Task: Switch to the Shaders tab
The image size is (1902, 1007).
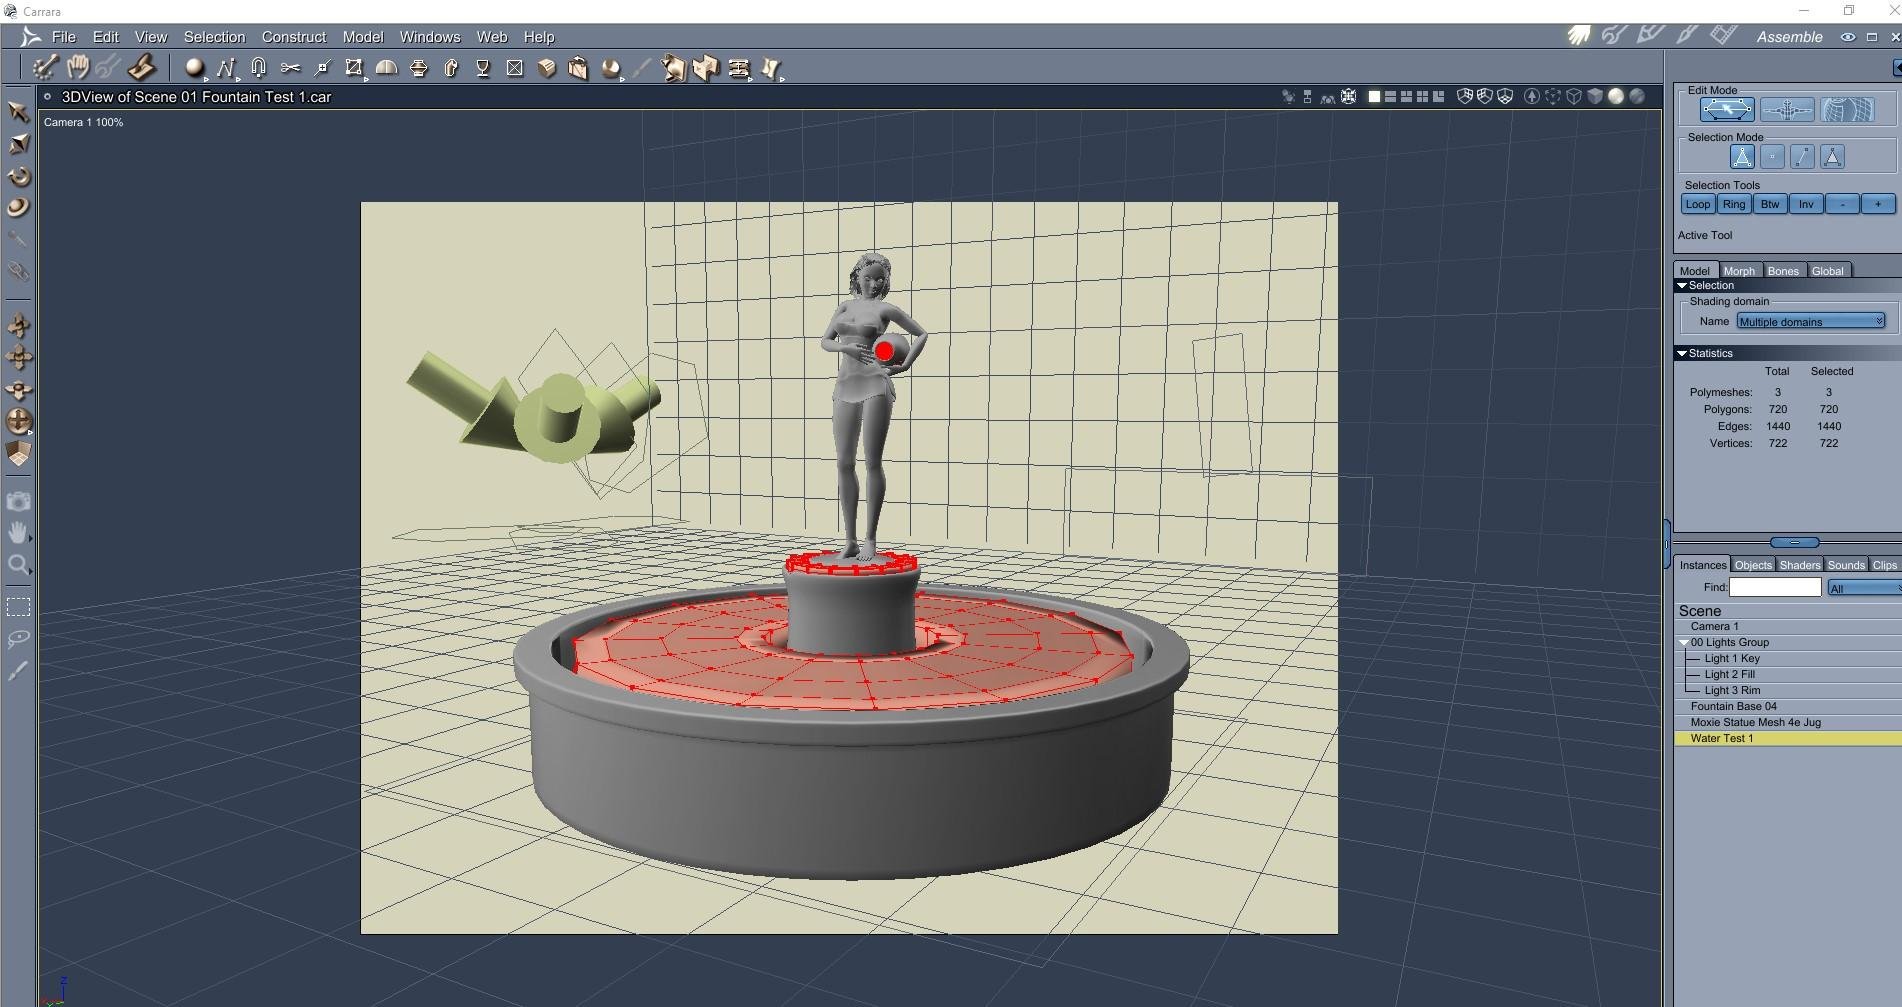Action: [x=1800, y=565]
